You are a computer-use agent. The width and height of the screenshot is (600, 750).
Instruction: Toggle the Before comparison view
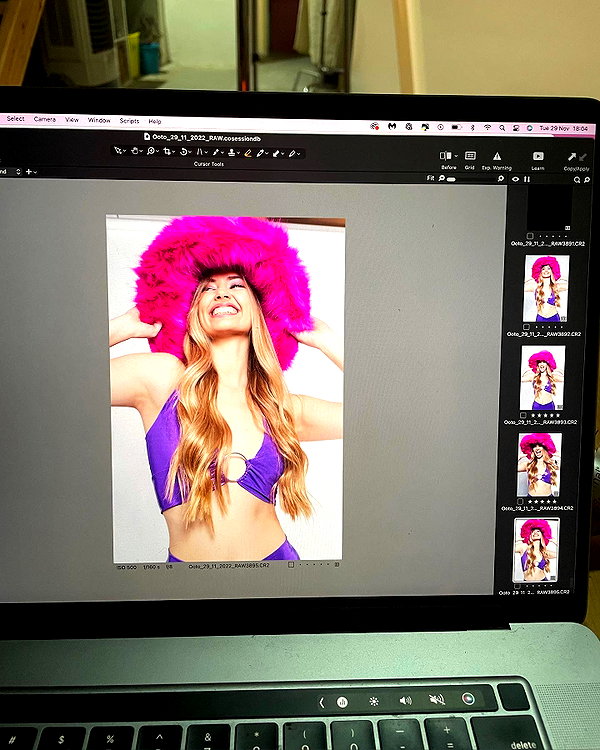(x=445, y=155)
